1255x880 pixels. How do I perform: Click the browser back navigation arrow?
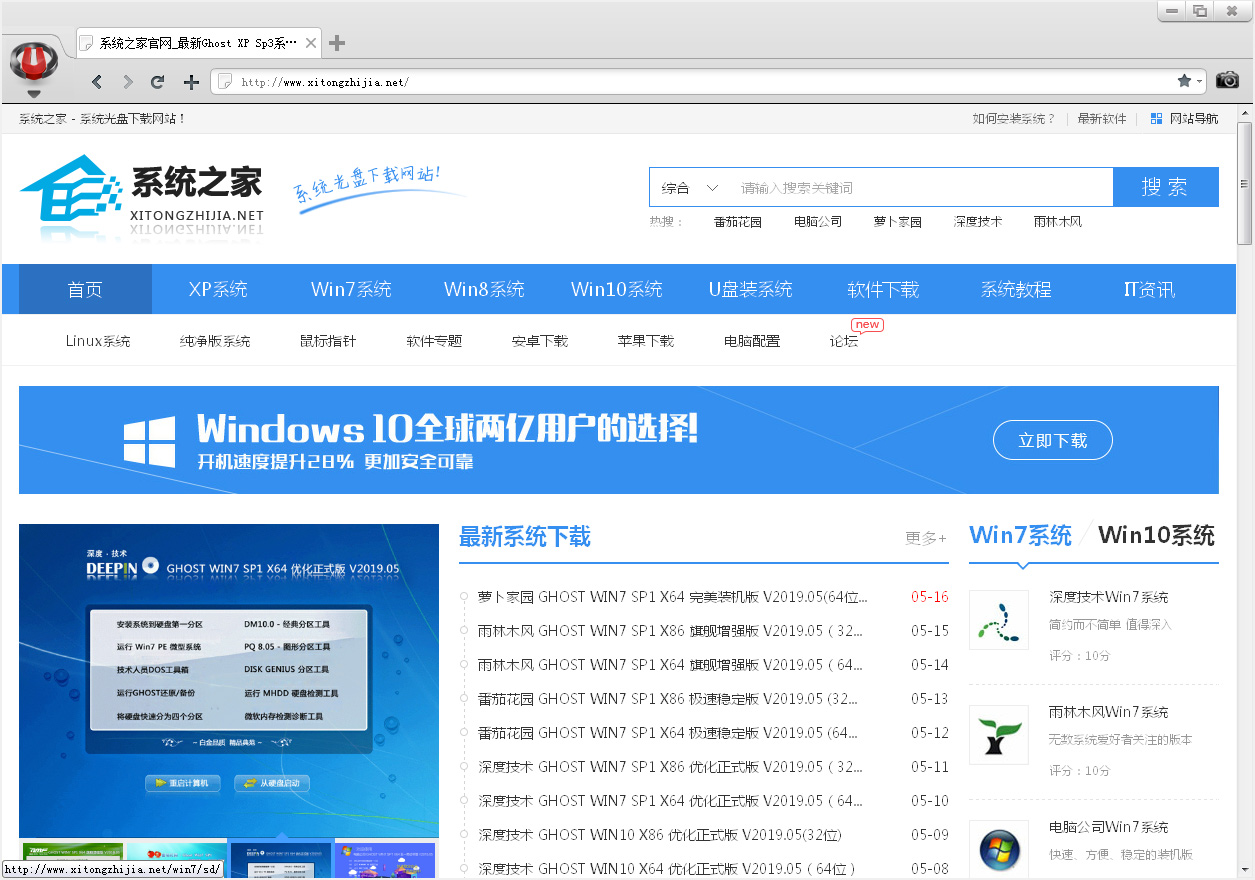(x=95, y=82)
